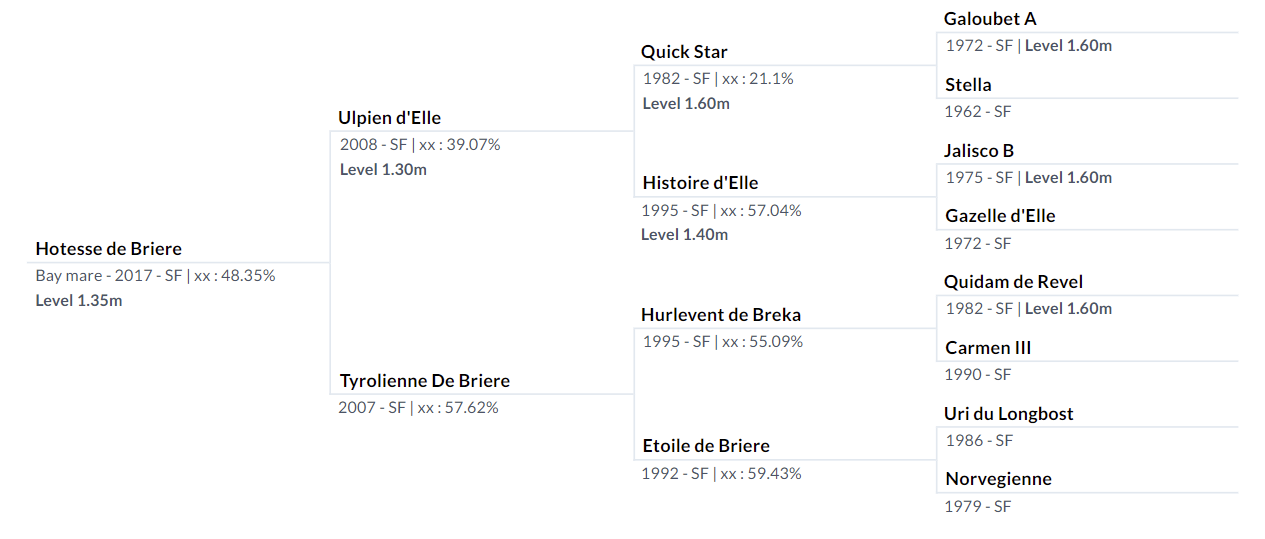Click the Stella ancestor name
This screenshot has width=1265, height=539.
pyautogui.click(x=968, y=85)
